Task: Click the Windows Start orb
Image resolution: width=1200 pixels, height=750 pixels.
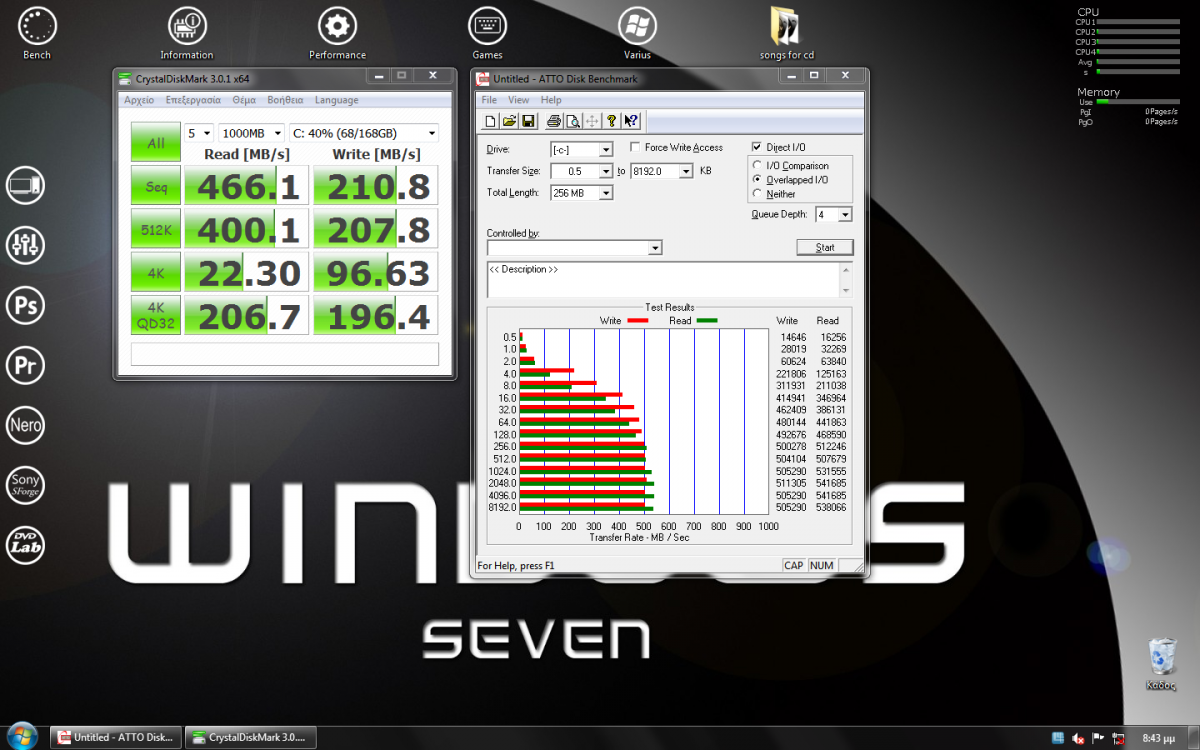Action: [21, 737]
